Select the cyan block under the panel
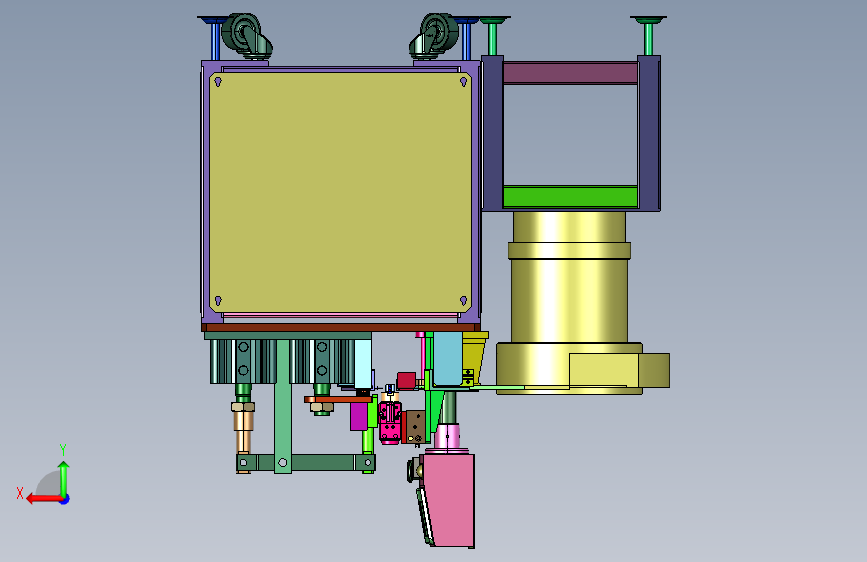The height and width of the screenshot is (562, 867). click(x=447, y=358)
